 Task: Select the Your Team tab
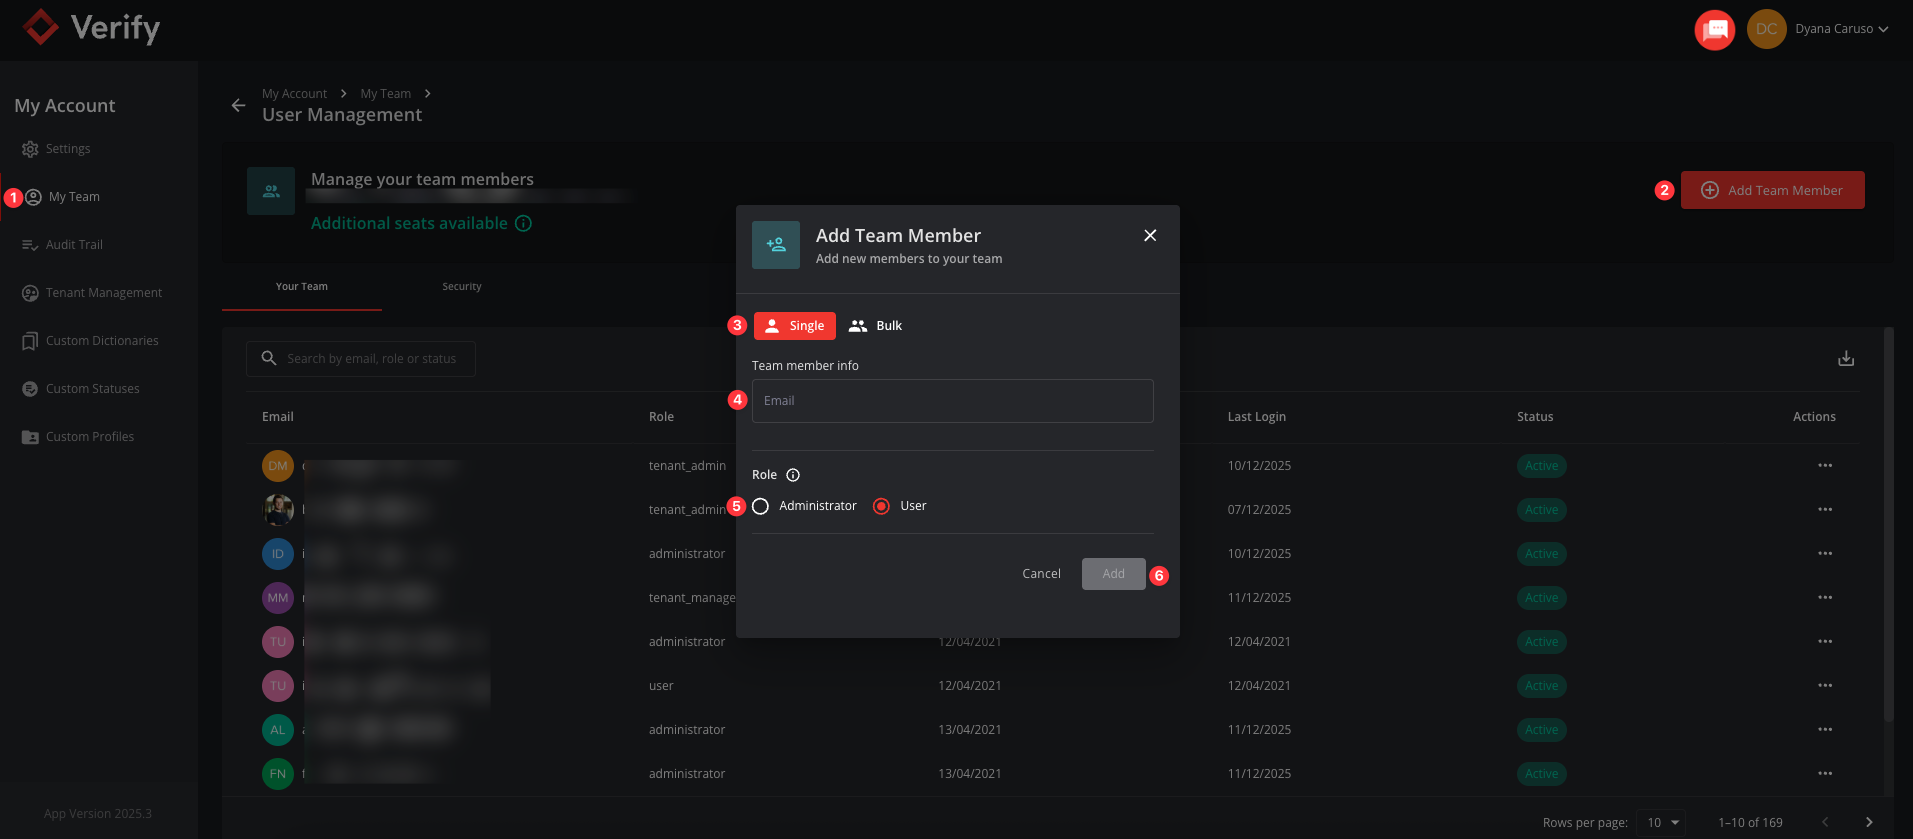(301, 287)
